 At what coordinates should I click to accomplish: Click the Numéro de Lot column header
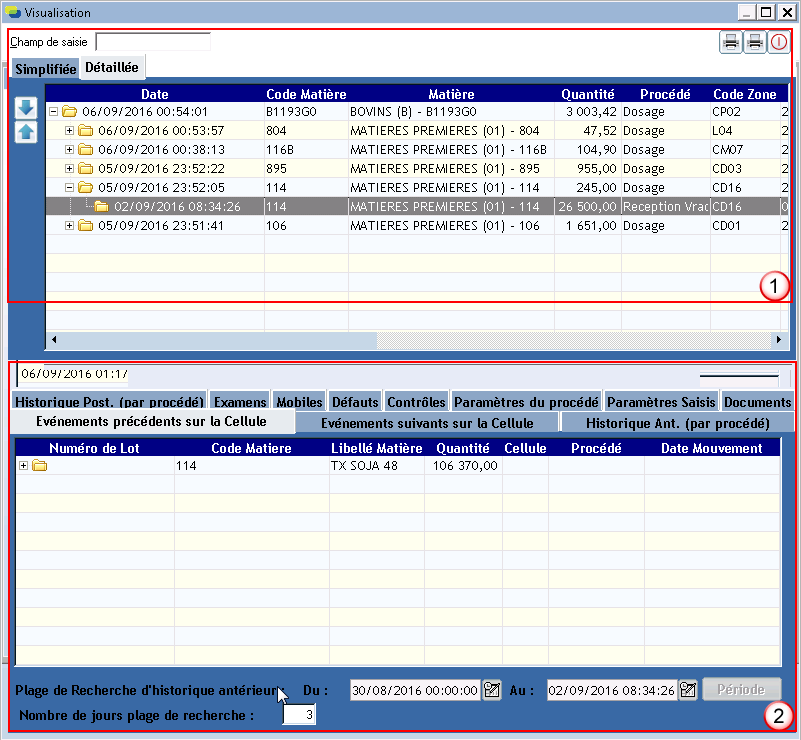[x=95, y=448]
